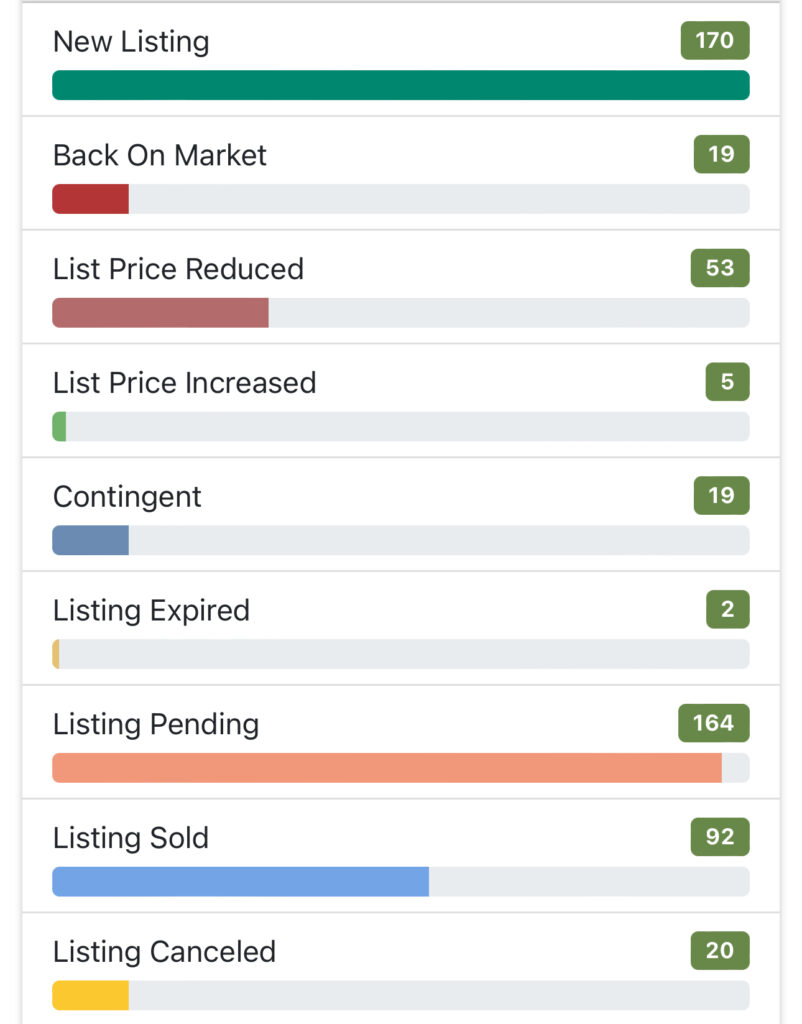The image size is (802, 1024).
Task: Select the green New Listing progress bar
Action: (401, 85)
